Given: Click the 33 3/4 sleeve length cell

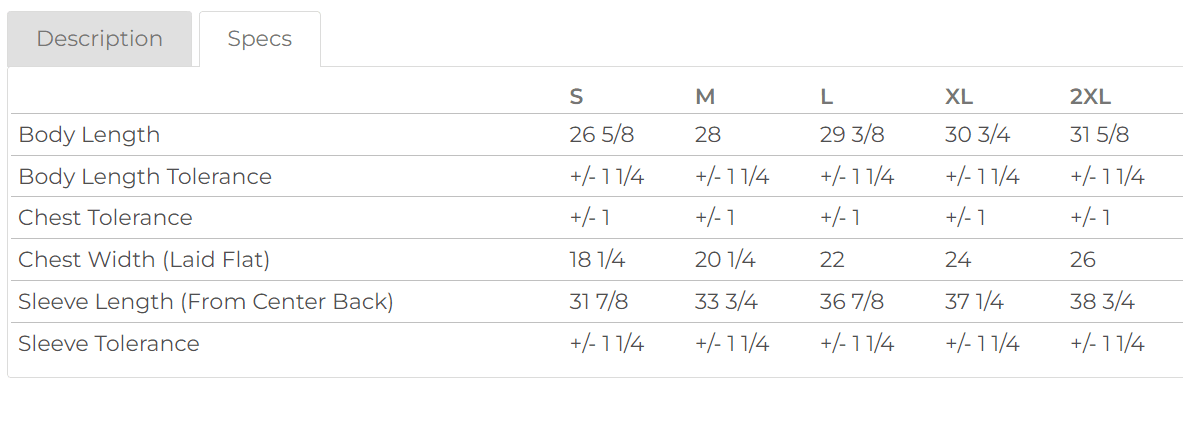Looking at the screenshot, I should pos(726,302).
